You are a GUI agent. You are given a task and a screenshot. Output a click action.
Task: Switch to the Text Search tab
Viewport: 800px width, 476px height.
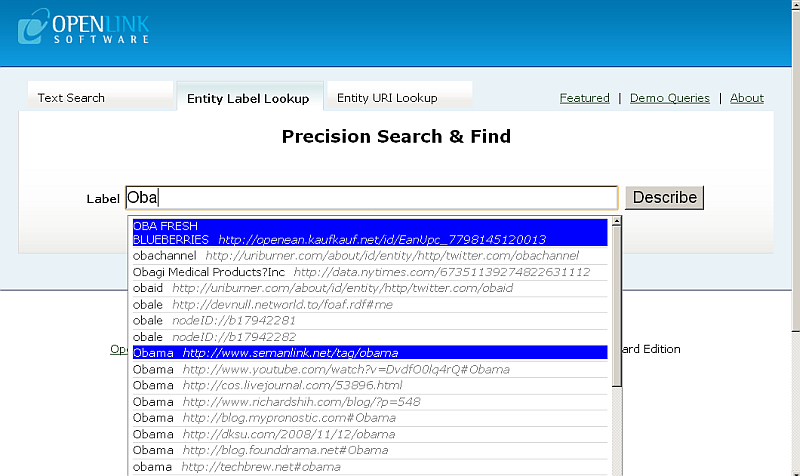click(101, 96)
